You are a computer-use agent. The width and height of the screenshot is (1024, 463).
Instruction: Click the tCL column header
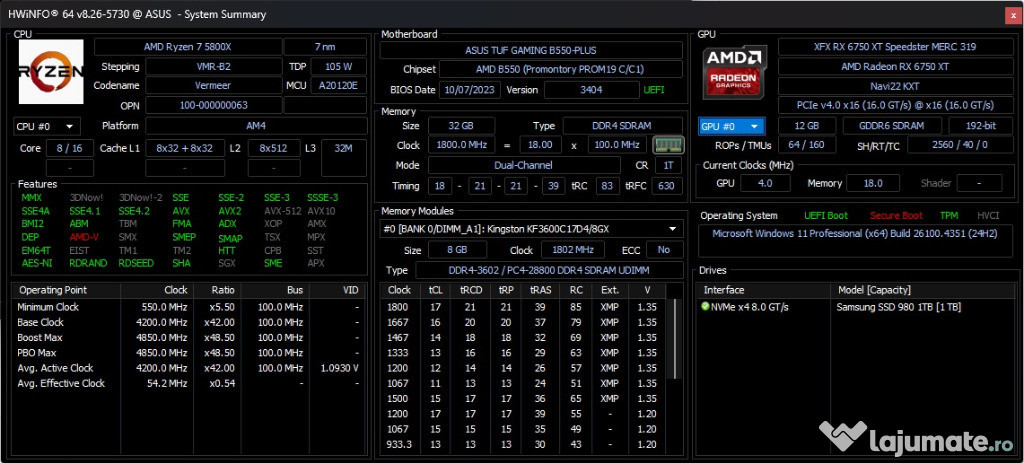click(435, 290)
